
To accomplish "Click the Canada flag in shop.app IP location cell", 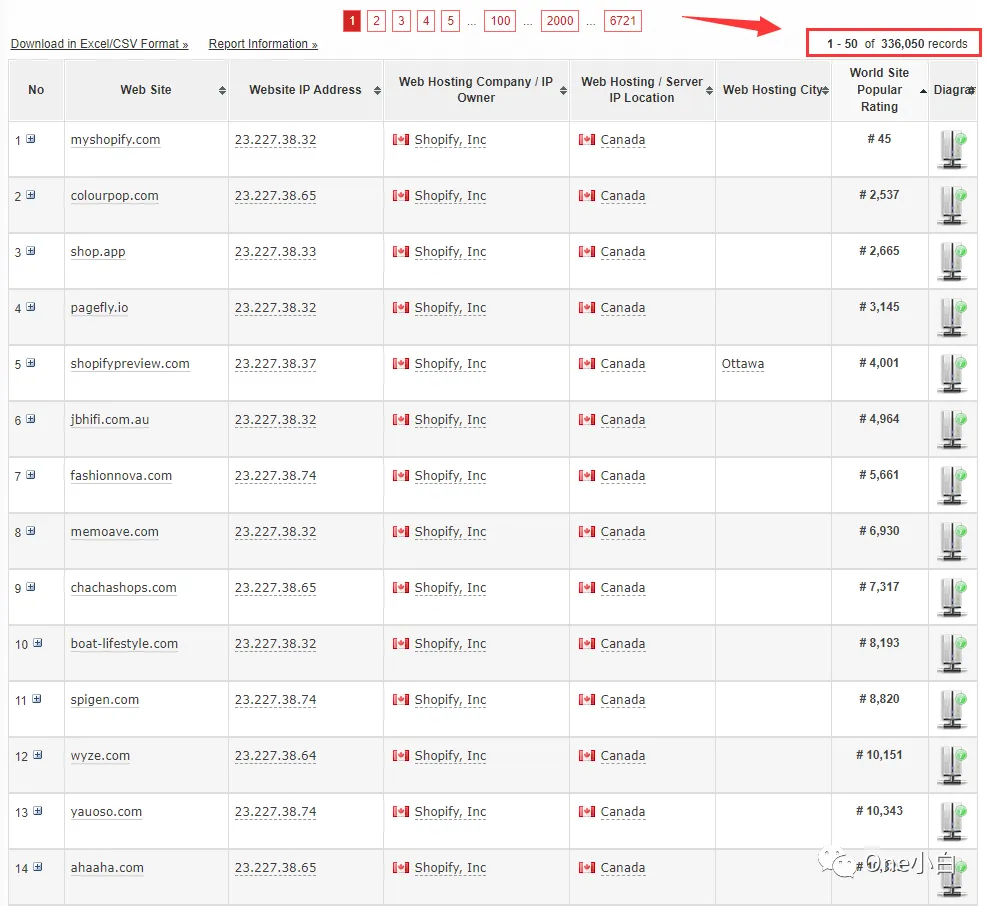I will [587, 252].
